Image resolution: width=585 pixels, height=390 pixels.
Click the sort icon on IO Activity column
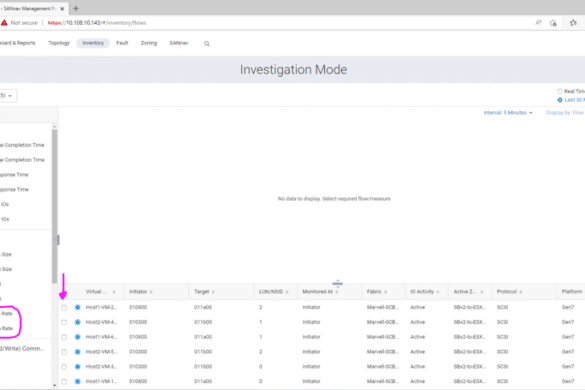click(438, 292)
